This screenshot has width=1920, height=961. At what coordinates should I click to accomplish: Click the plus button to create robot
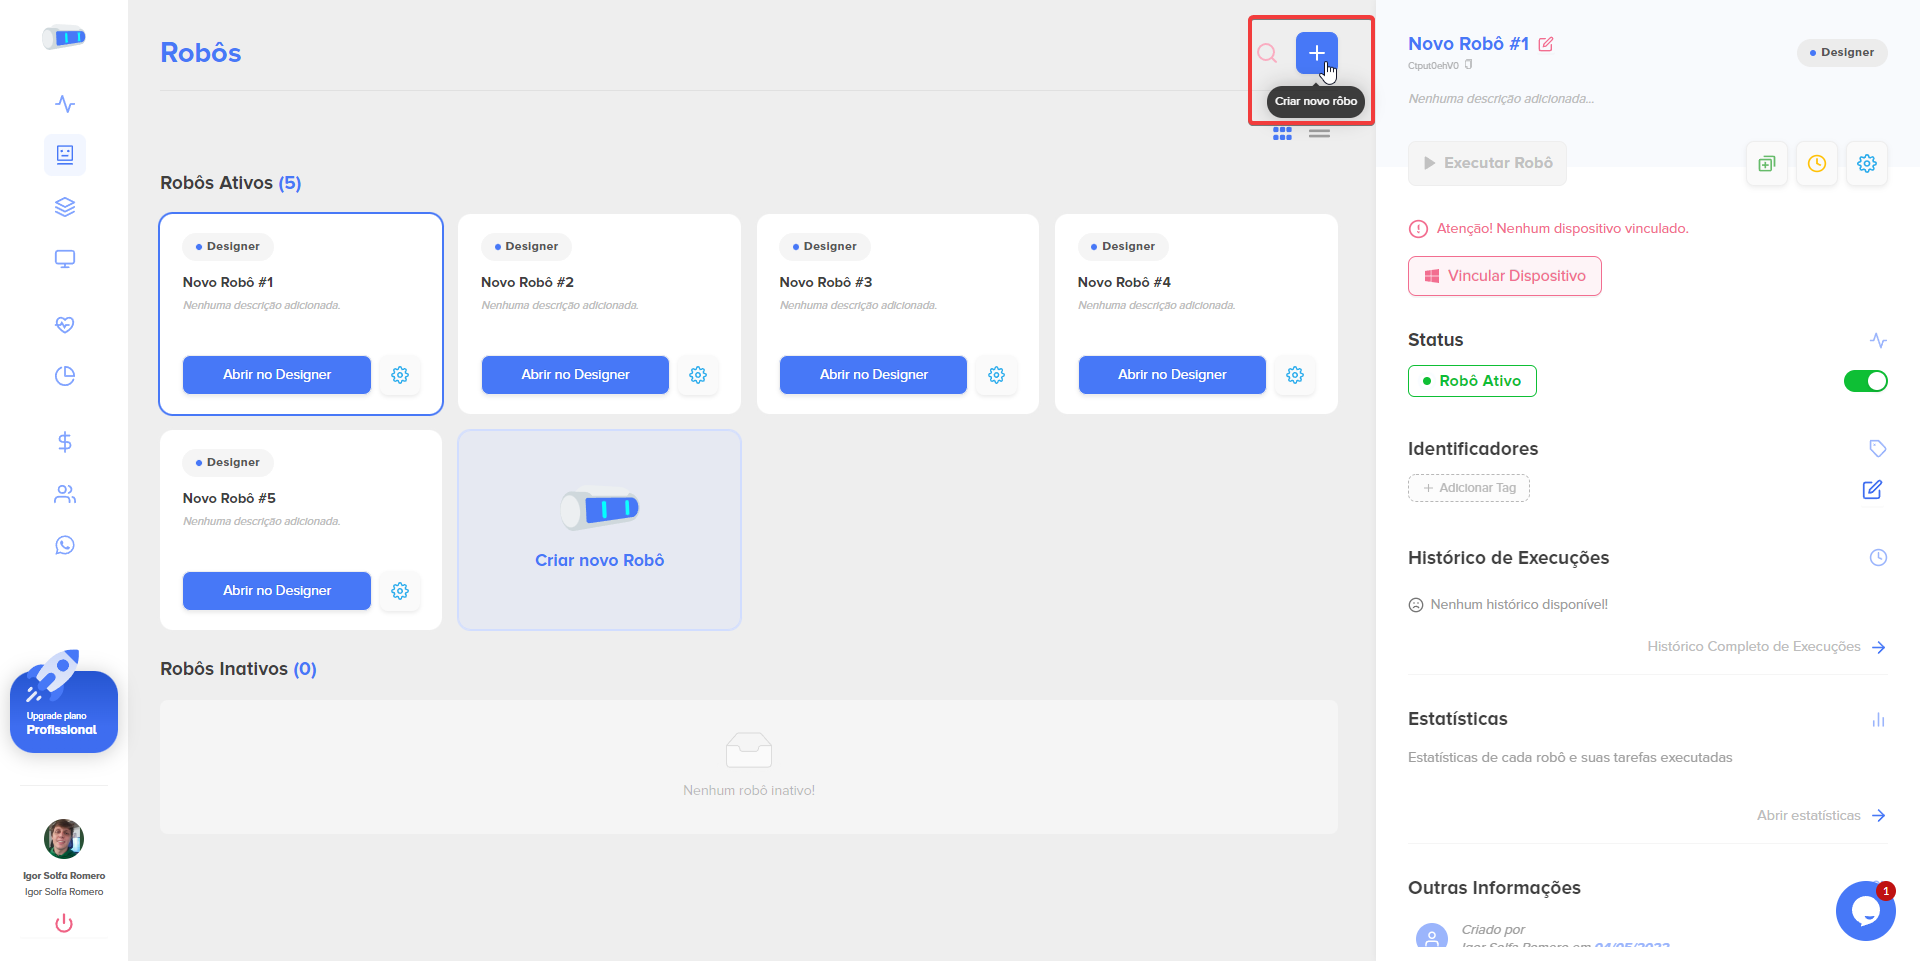tap(1316, 53)
